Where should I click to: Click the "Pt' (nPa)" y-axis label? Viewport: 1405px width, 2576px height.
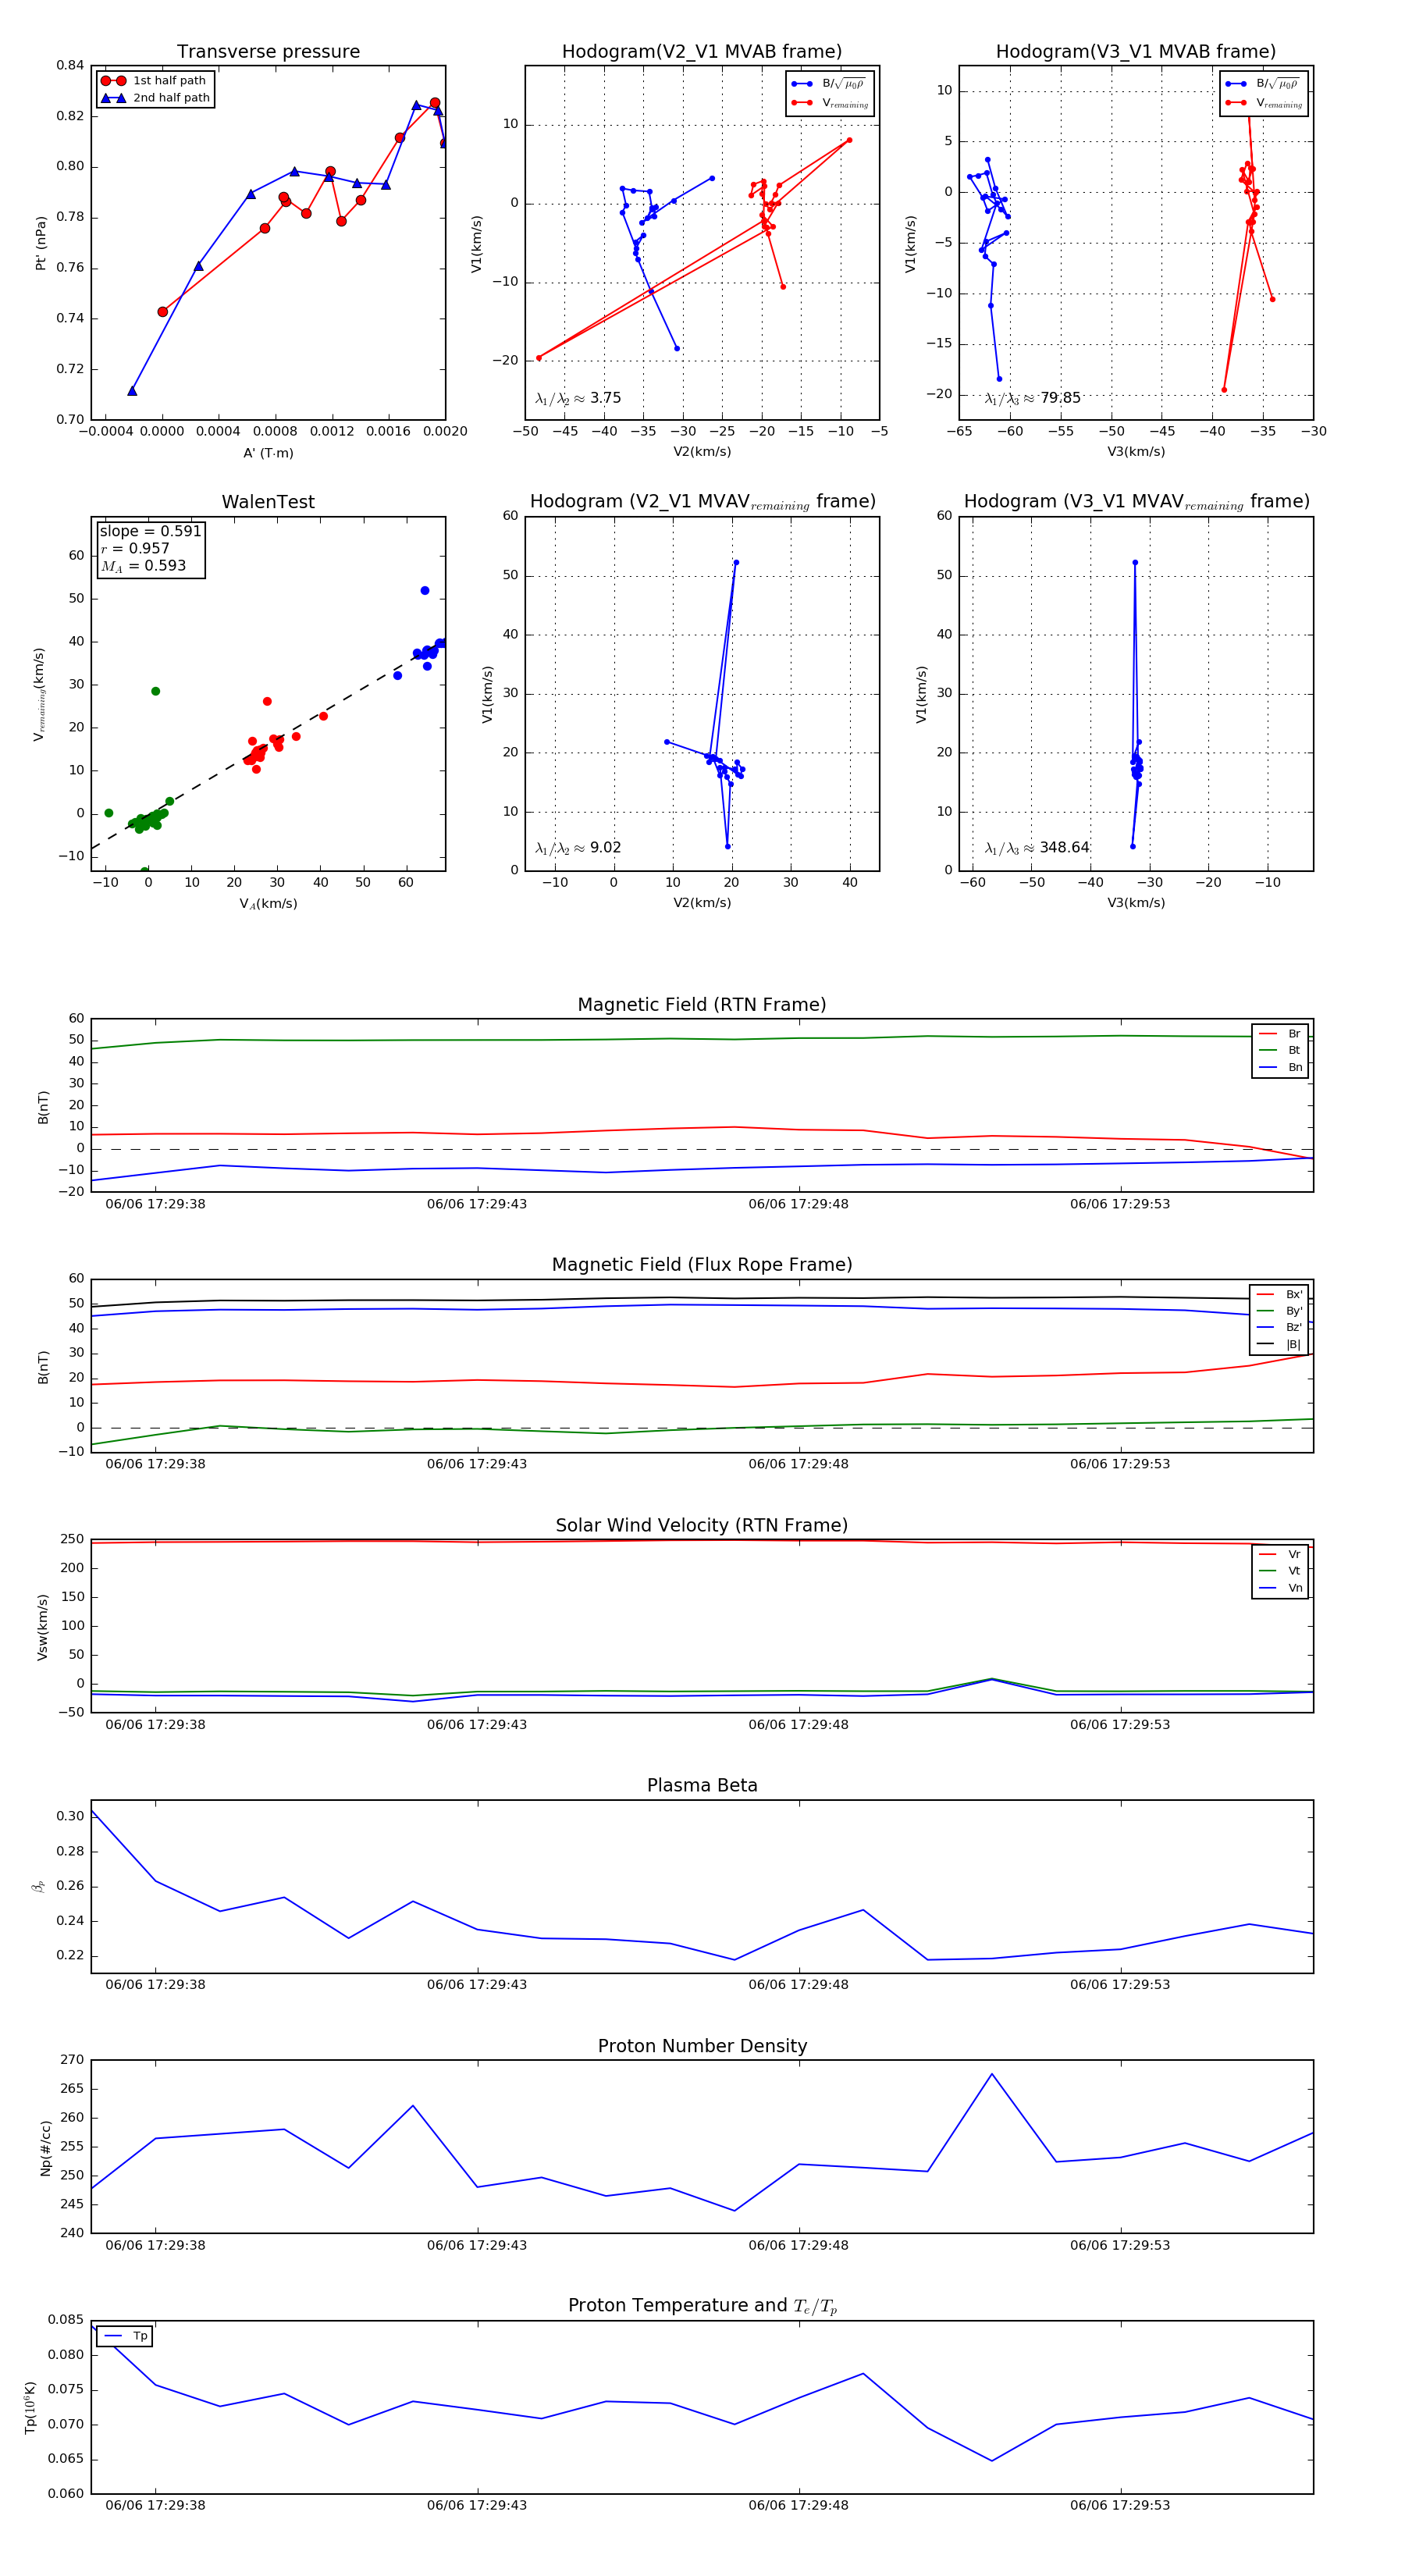tap(41, 243)
